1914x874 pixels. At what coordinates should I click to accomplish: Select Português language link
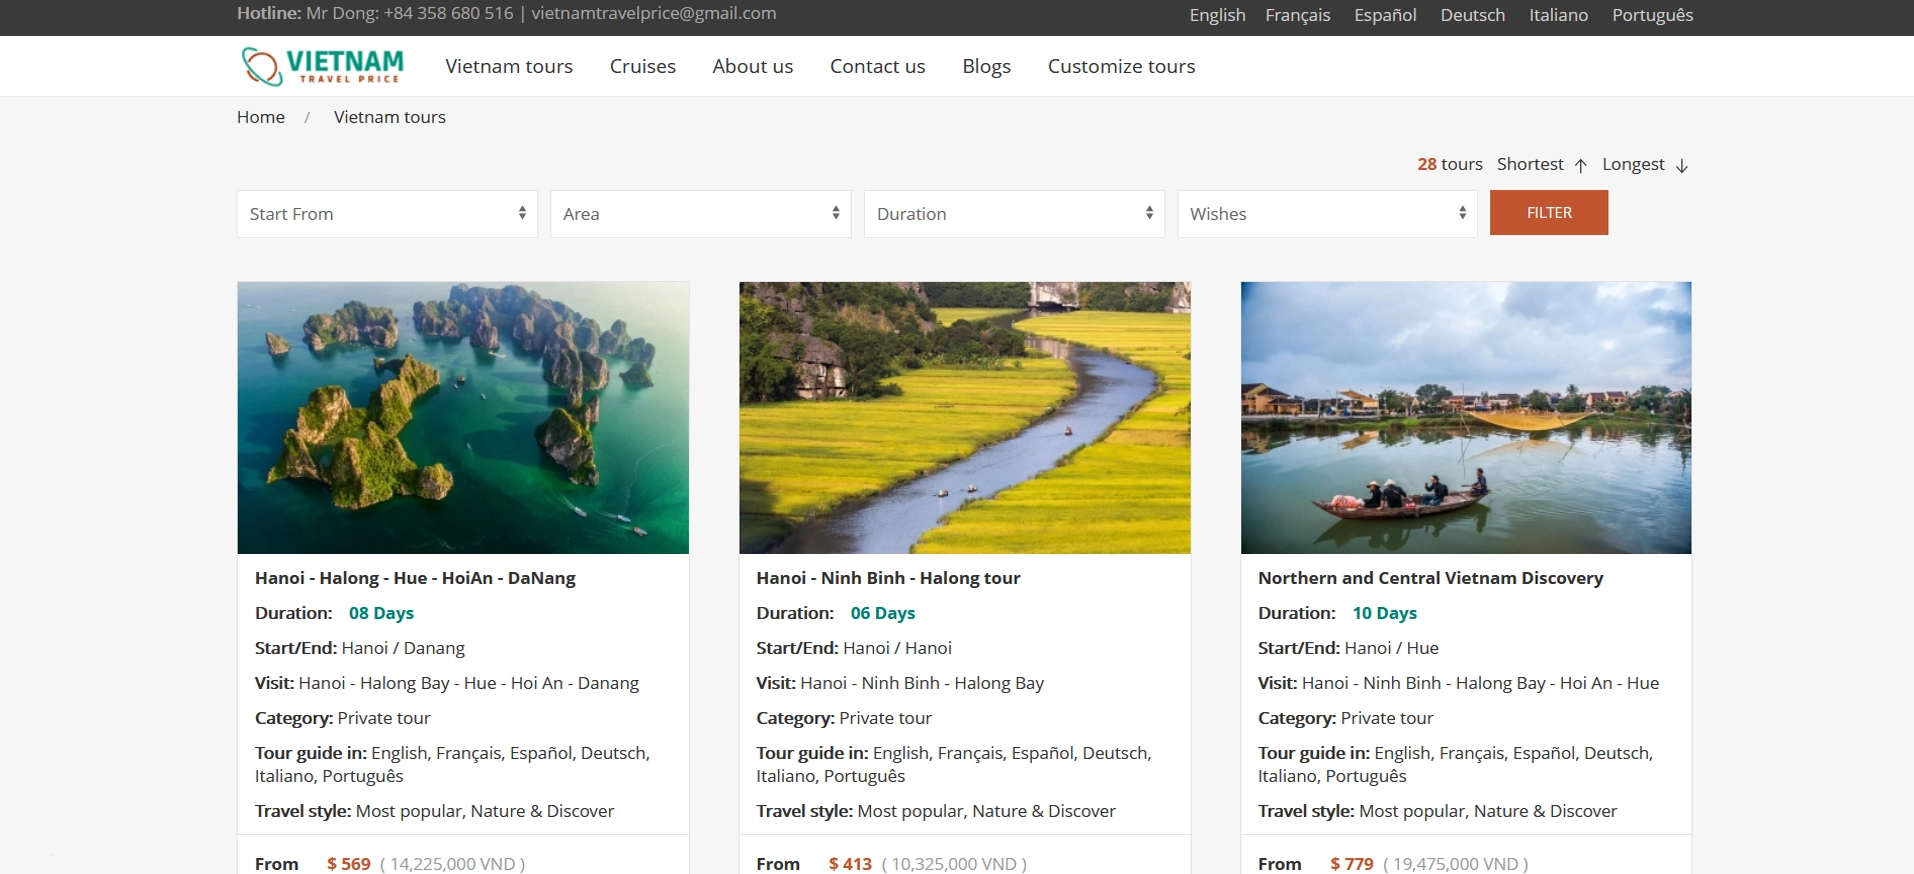point(1652,15)
